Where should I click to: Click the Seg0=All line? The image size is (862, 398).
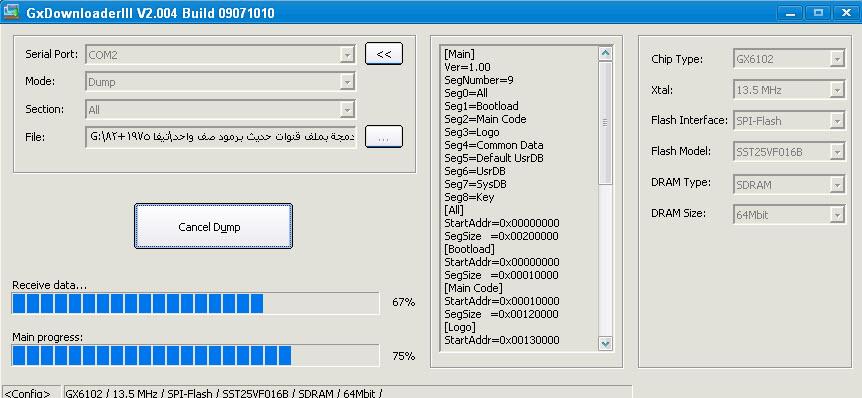(x=466, y=93)
